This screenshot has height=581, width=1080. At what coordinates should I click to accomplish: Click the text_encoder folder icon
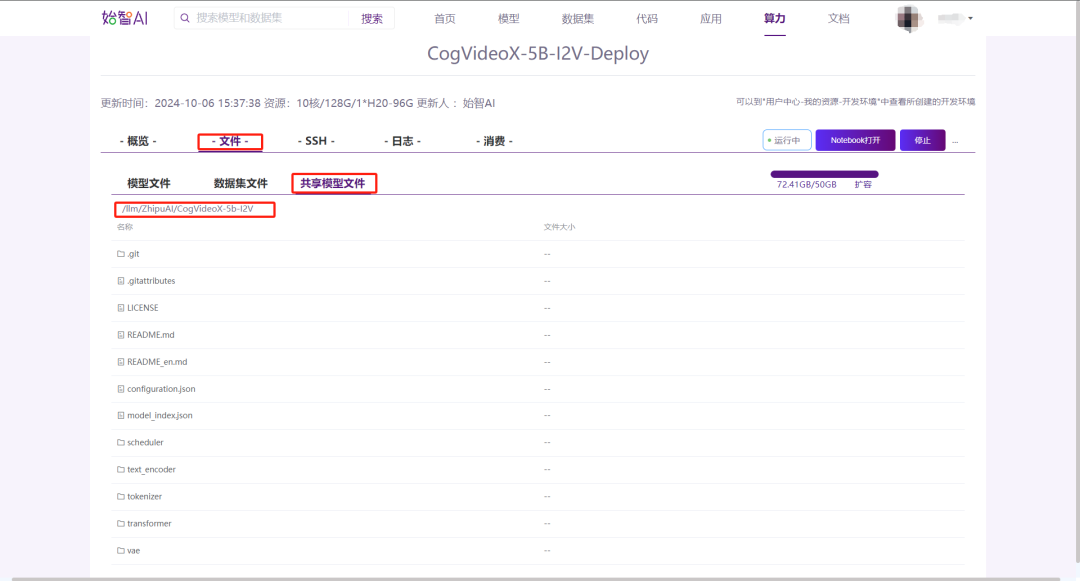pos(121,469)
